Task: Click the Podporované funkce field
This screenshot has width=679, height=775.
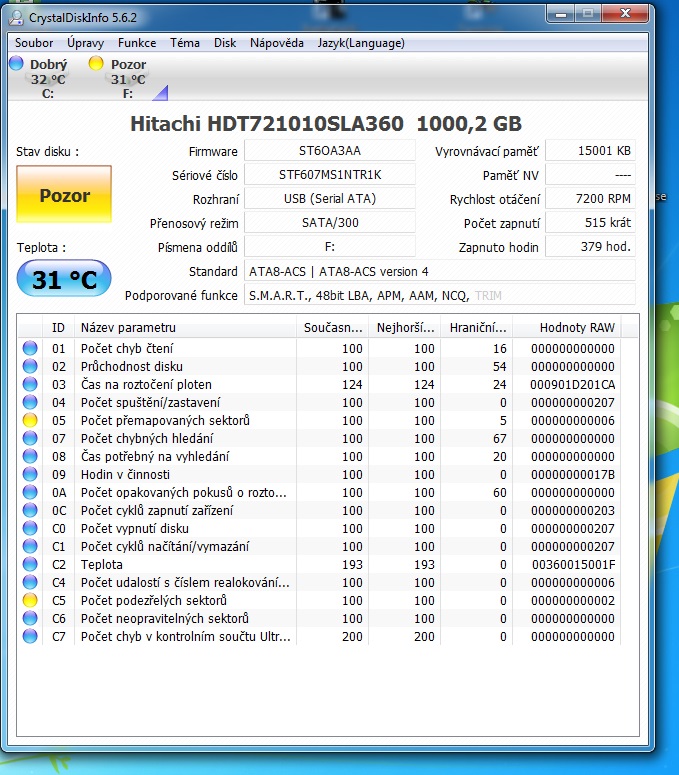Action: 440,296
